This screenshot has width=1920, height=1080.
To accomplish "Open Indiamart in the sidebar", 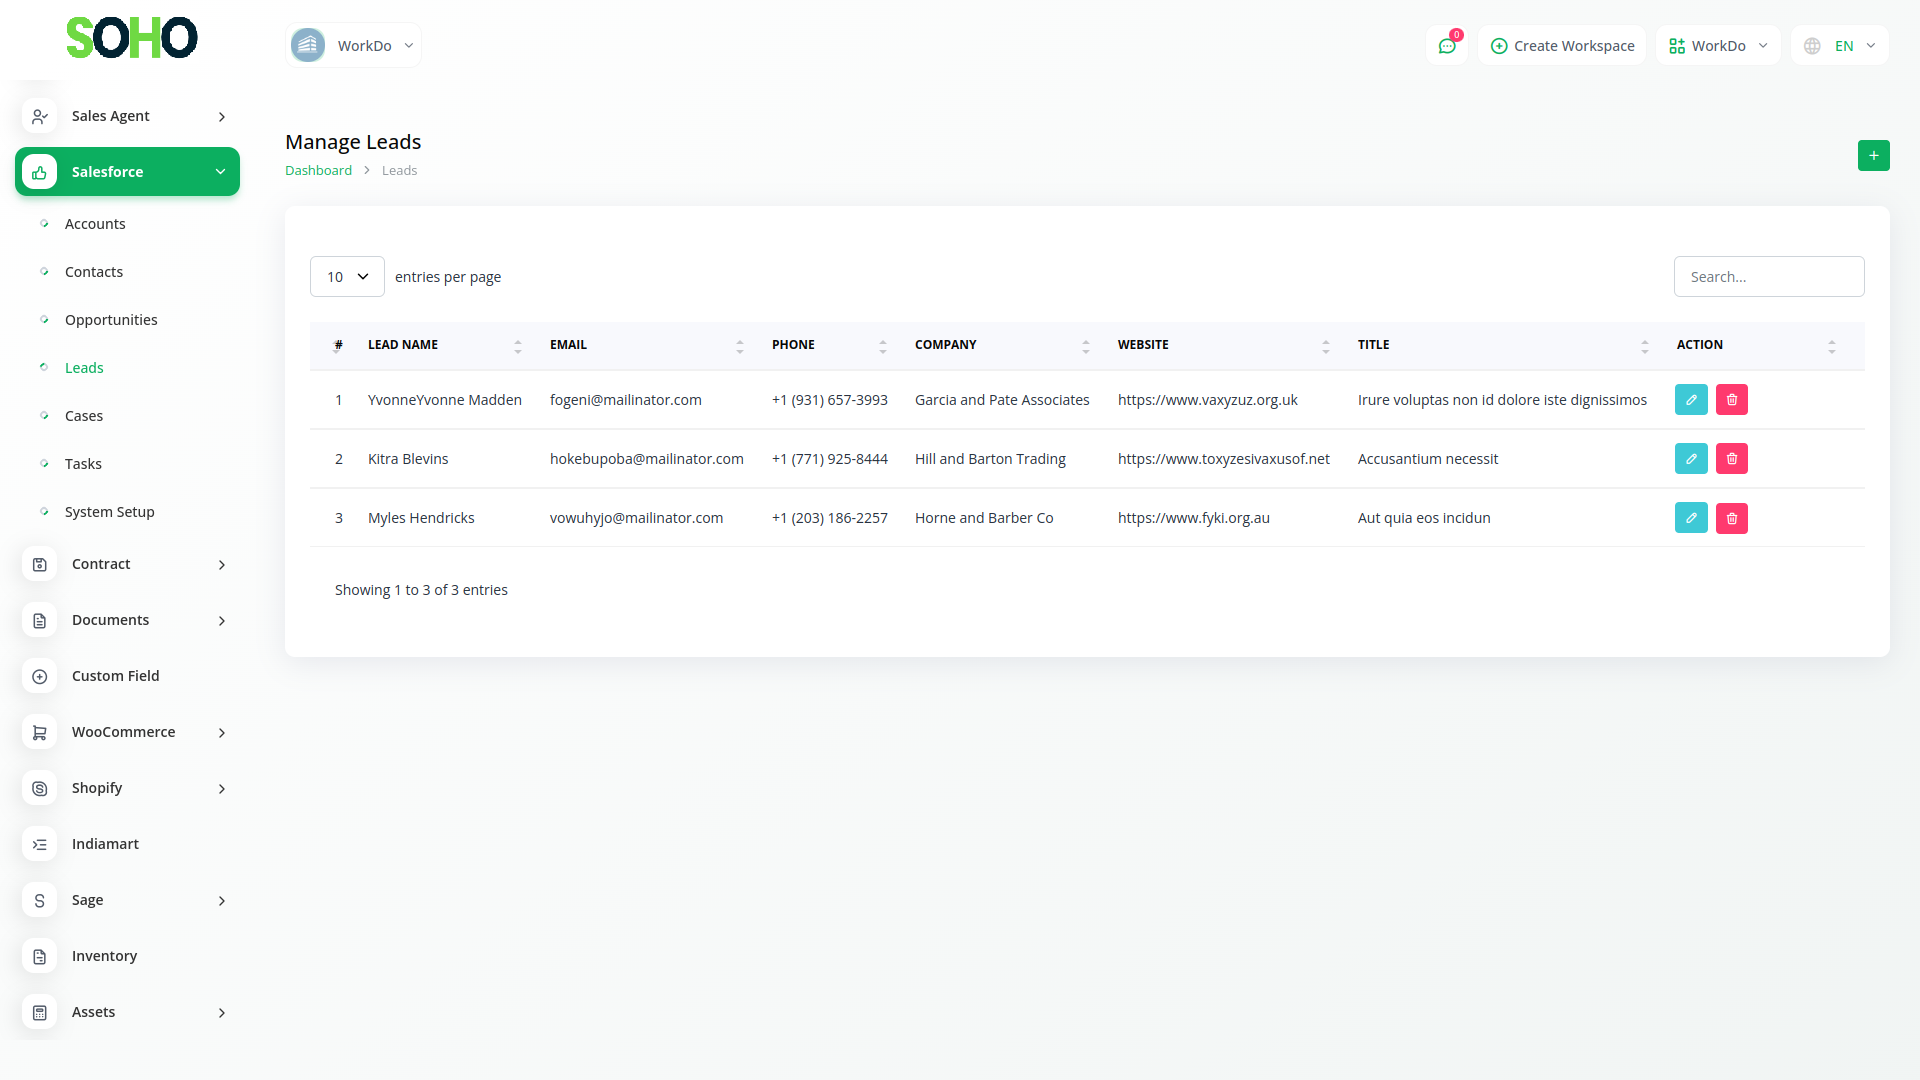I will point(105,844).
